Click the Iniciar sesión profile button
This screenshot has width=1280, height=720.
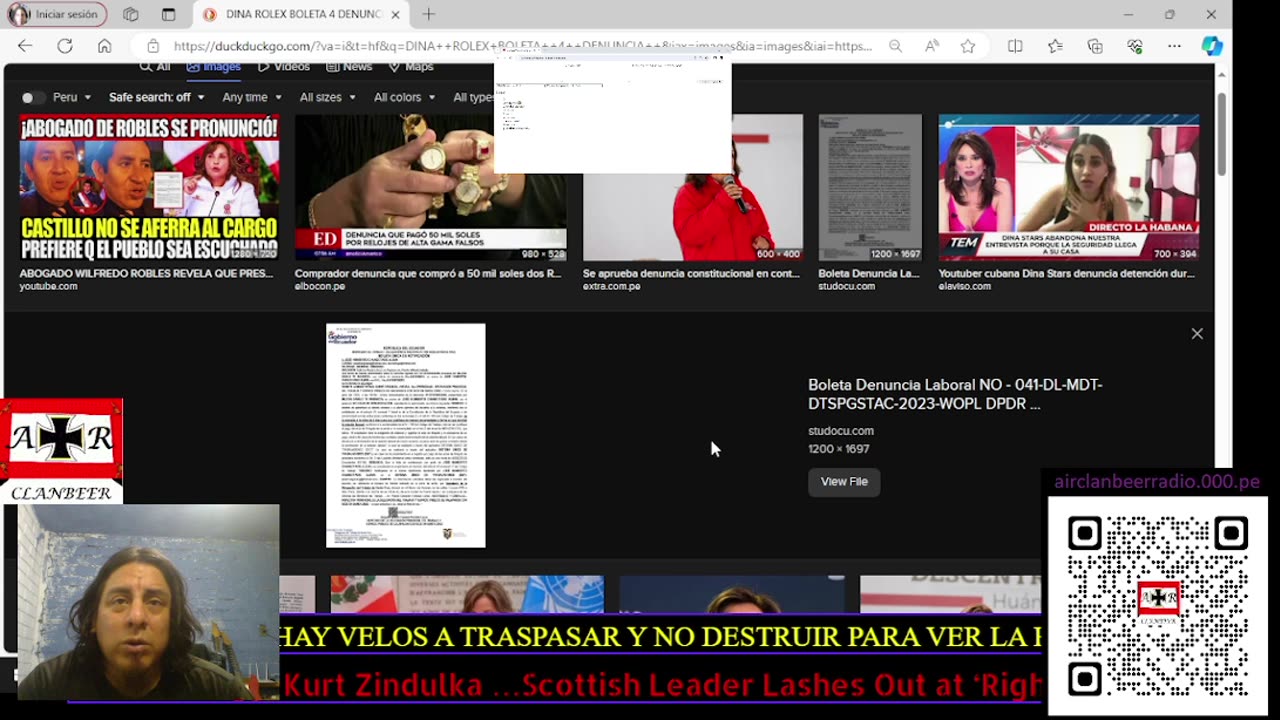click(55, 14)
